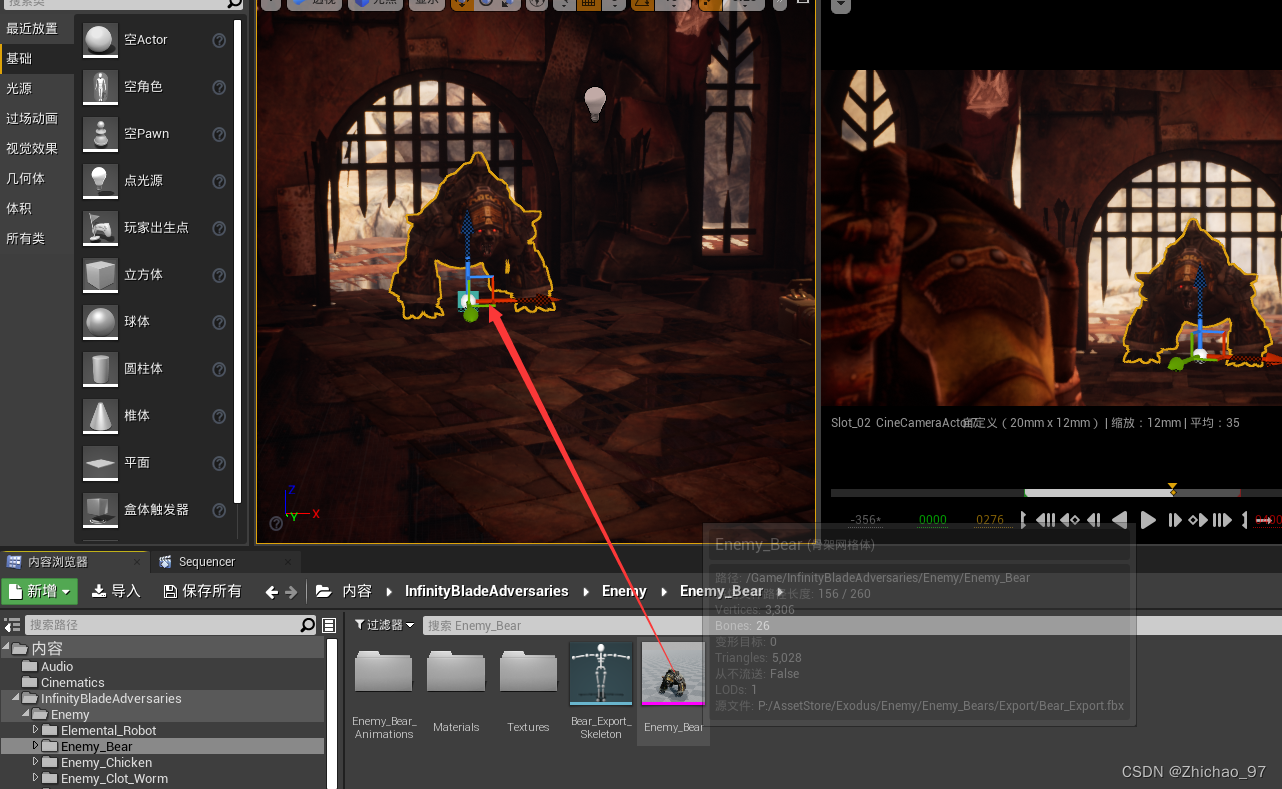Click the 保存所有 save all button
This screenshot has width=1282, height=789.
pos(202,591)
